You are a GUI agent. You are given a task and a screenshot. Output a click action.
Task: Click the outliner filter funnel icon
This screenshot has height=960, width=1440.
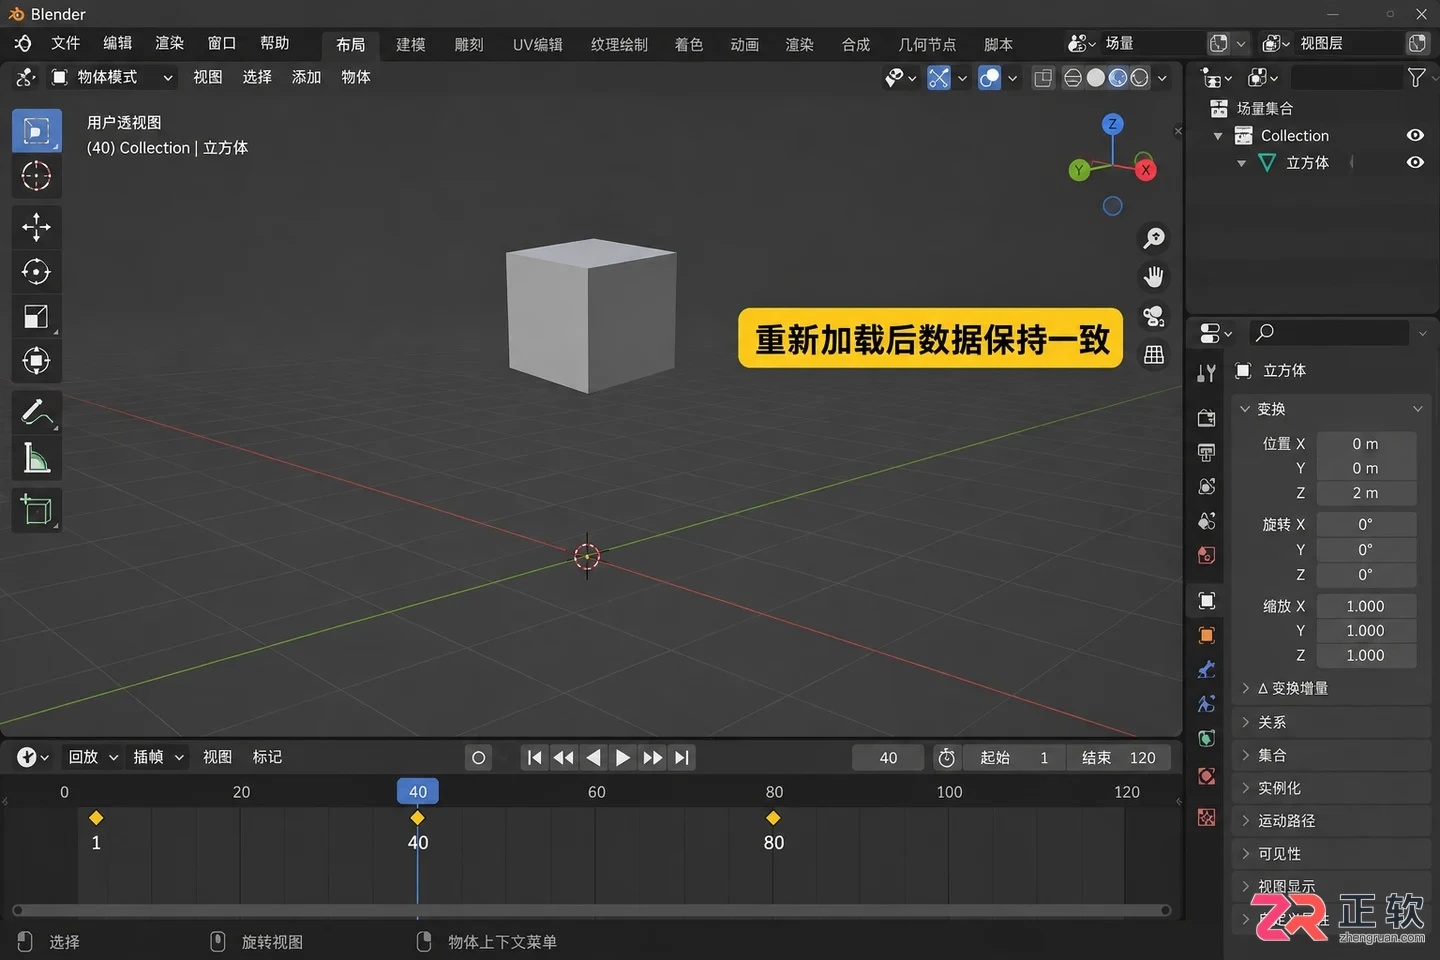click(1416, 77)
